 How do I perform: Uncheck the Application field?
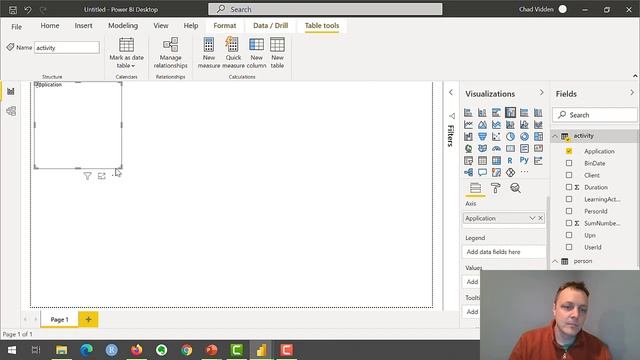[569, 151]
